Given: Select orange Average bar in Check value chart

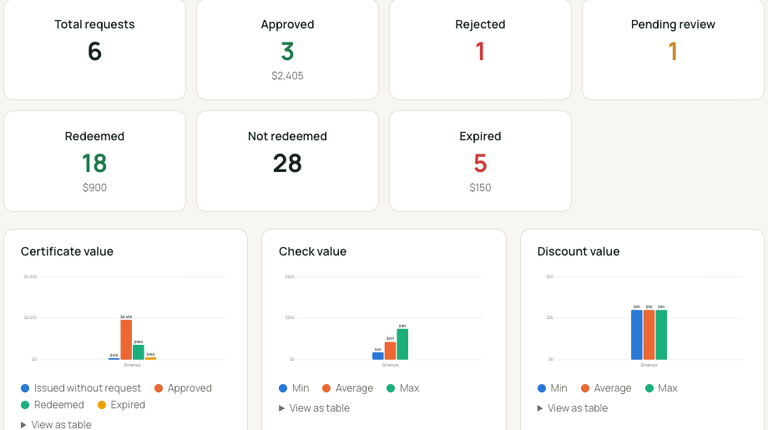Looking at the screenshot, I should coord(390,351).
